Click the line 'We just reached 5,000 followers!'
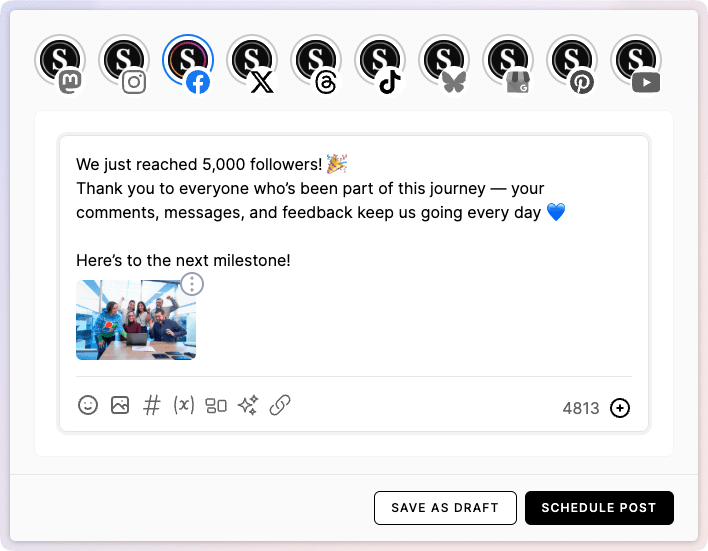 pos(199,164)
